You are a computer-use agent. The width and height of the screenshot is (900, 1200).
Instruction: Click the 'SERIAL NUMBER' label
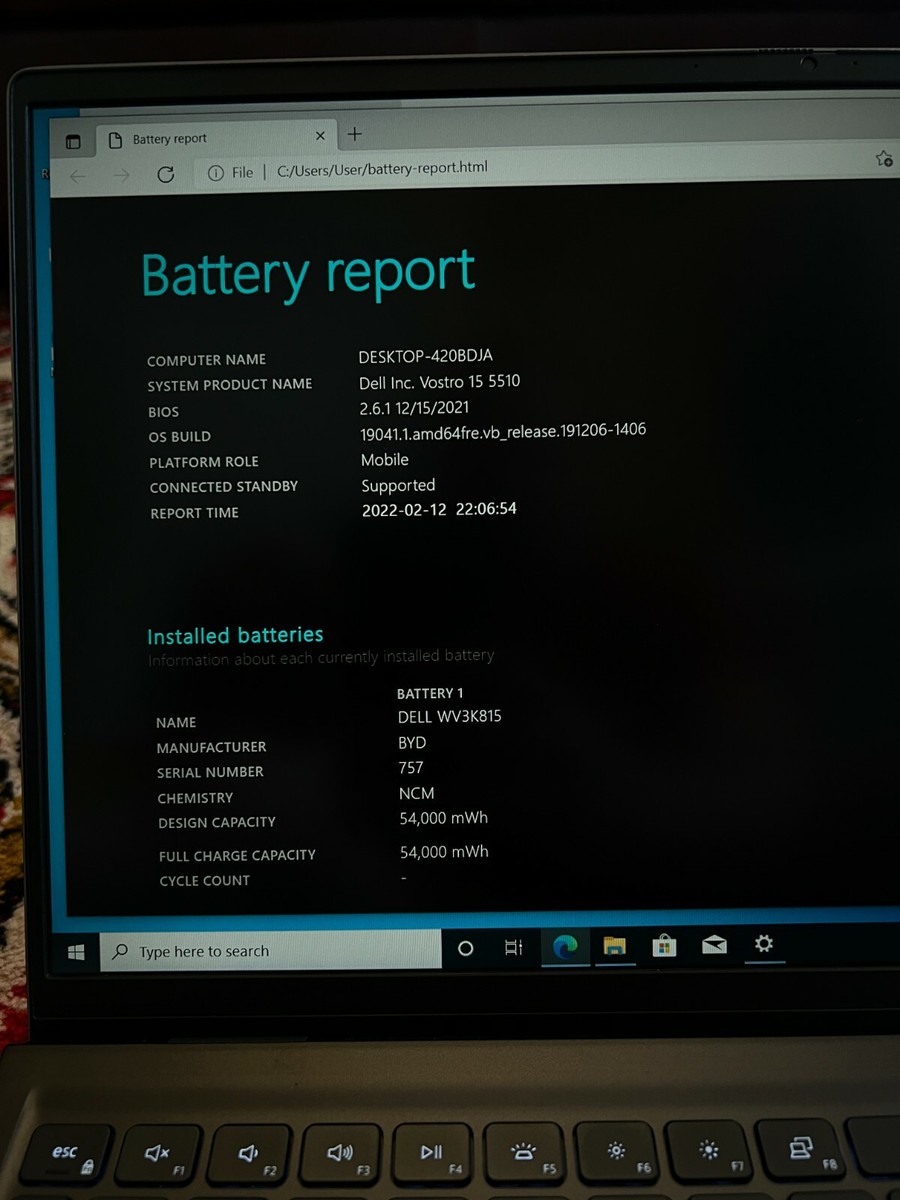click(x=210, y=772)
